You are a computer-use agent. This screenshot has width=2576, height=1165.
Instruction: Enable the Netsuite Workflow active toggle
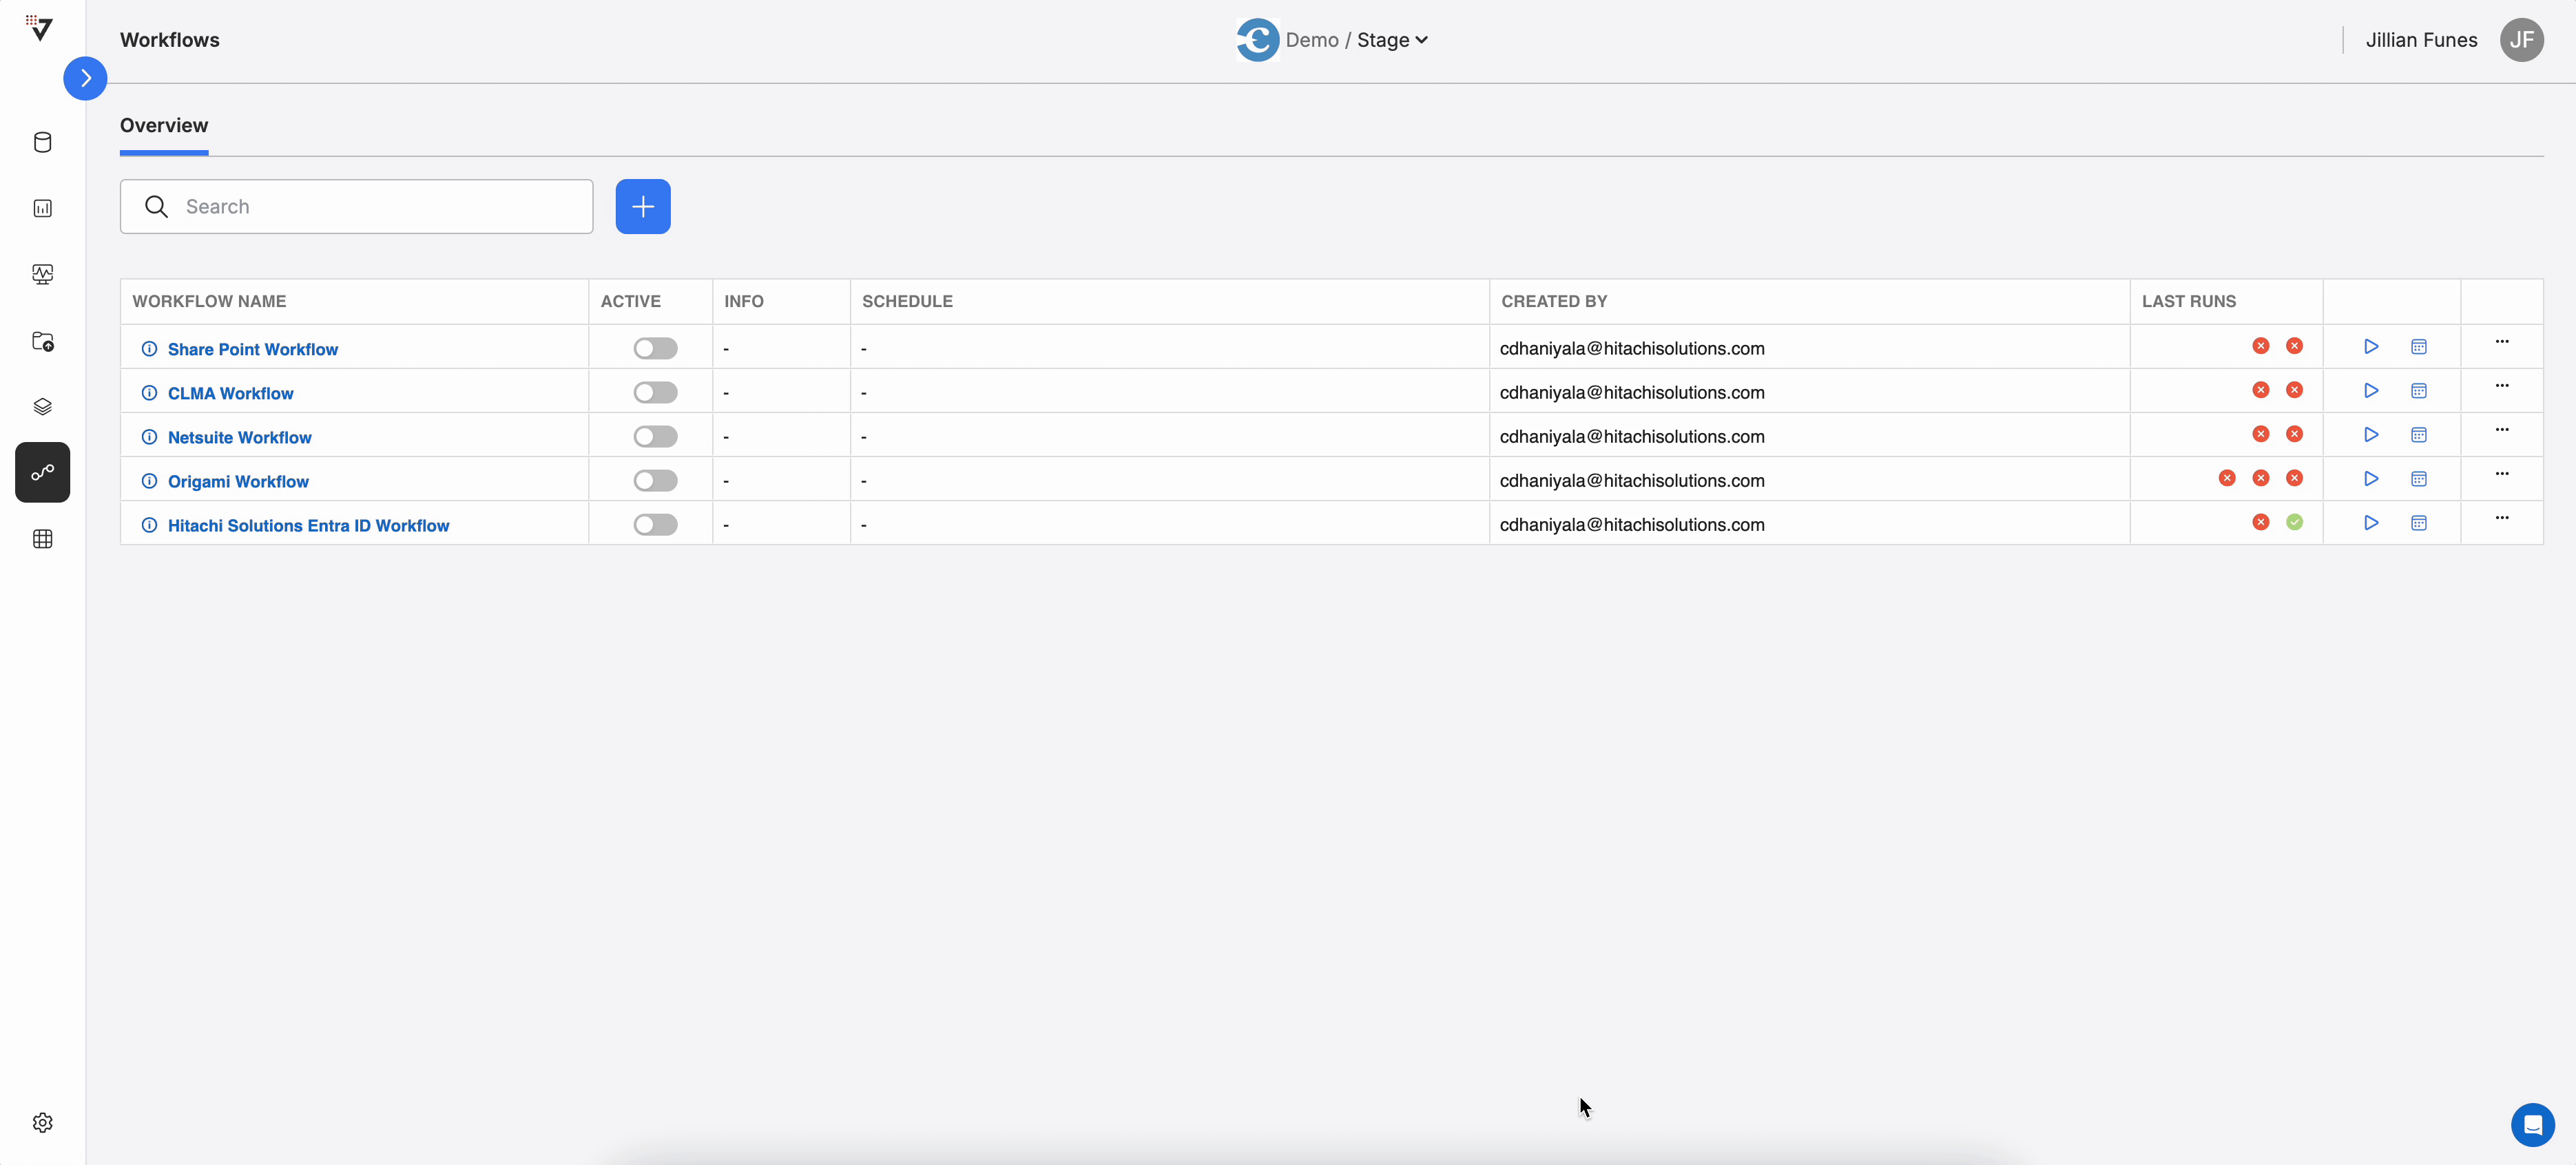click(655, 436)
